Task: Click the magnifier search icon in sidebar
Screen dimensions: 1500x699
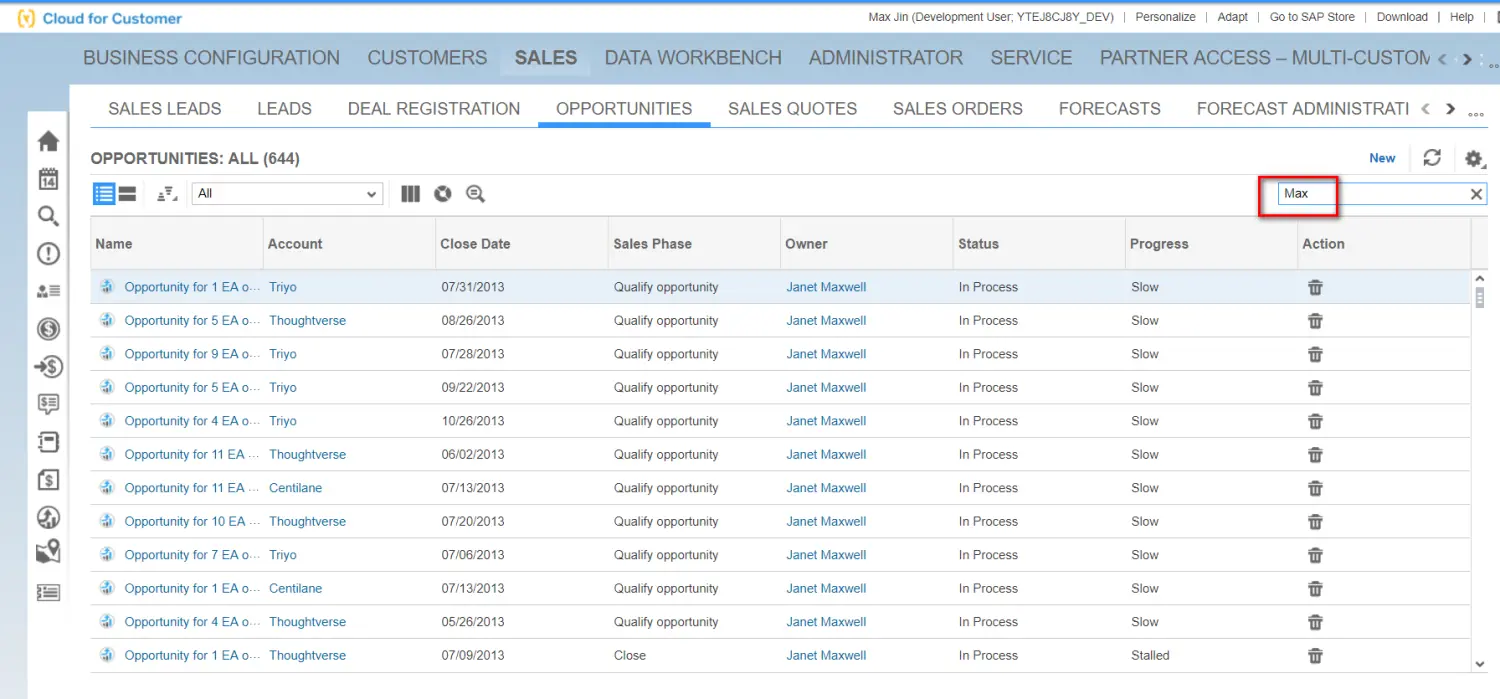Action: pos(48,216)
